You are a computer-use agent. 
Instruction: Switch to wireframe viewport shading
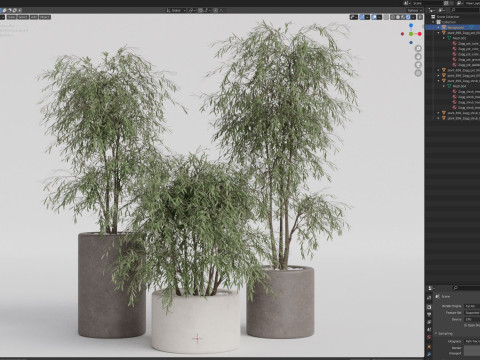[x=393, y=17]
